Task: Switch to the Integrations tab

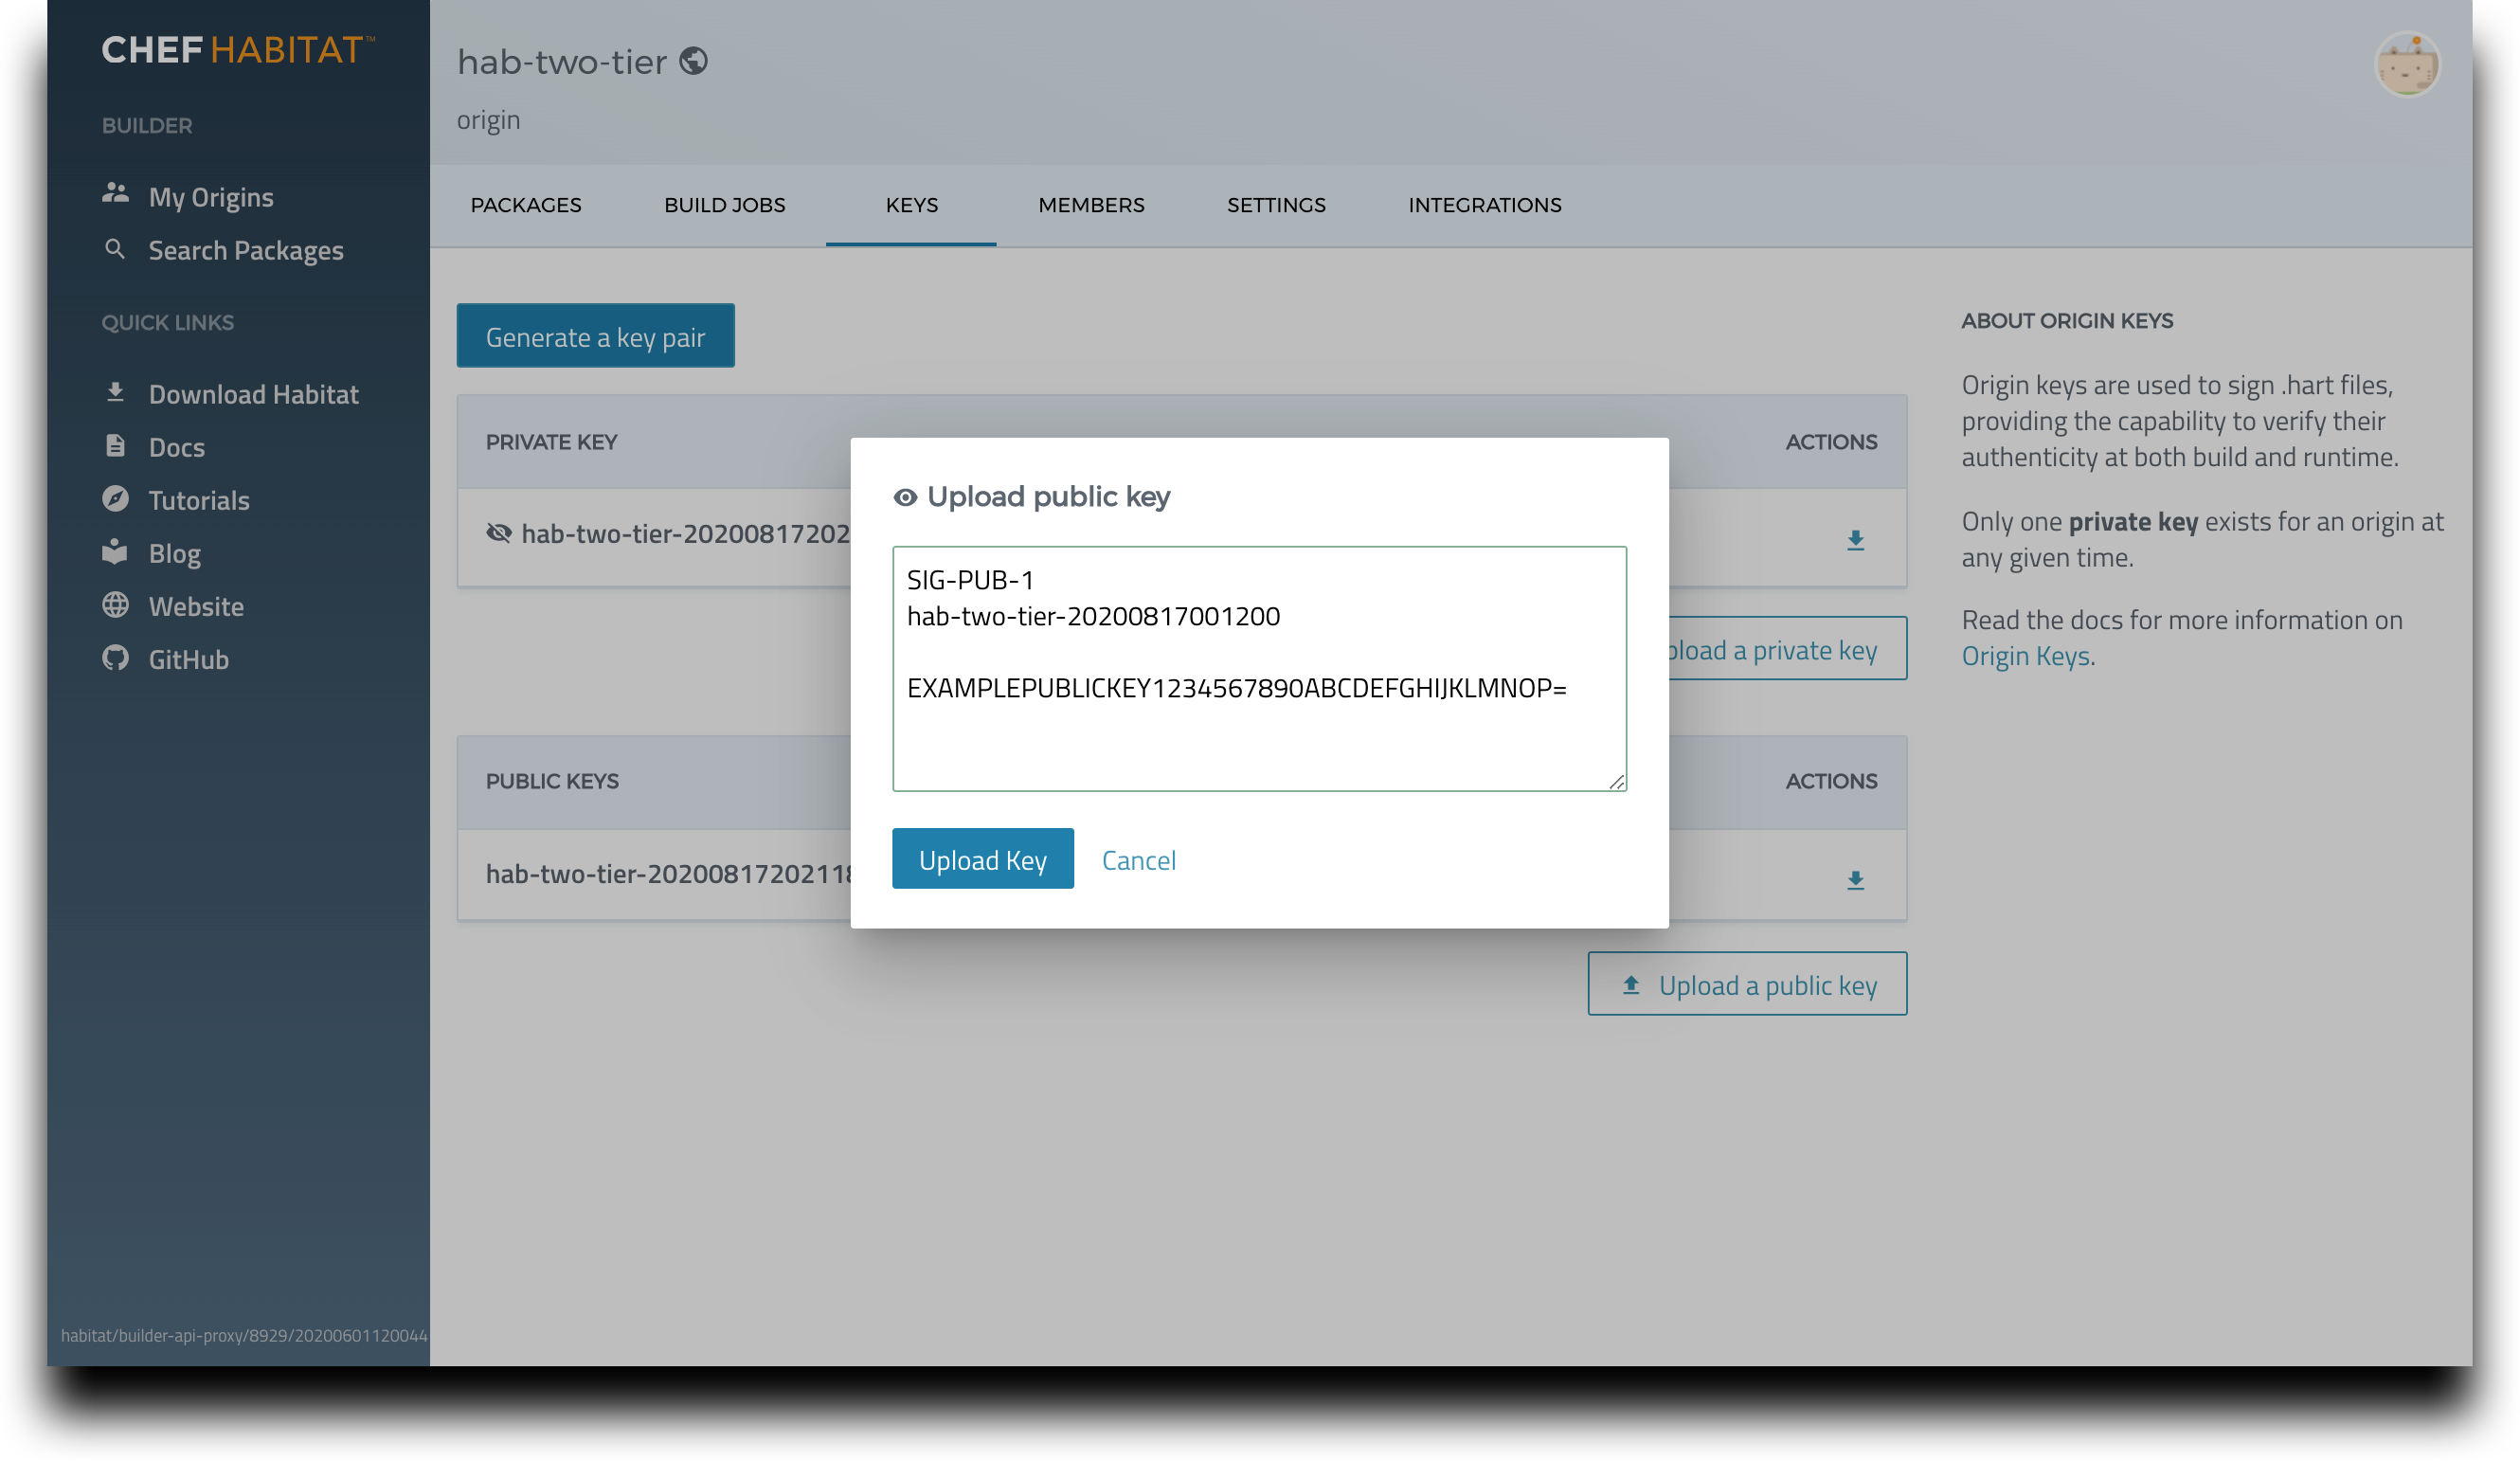Action: pos(1485,205)
